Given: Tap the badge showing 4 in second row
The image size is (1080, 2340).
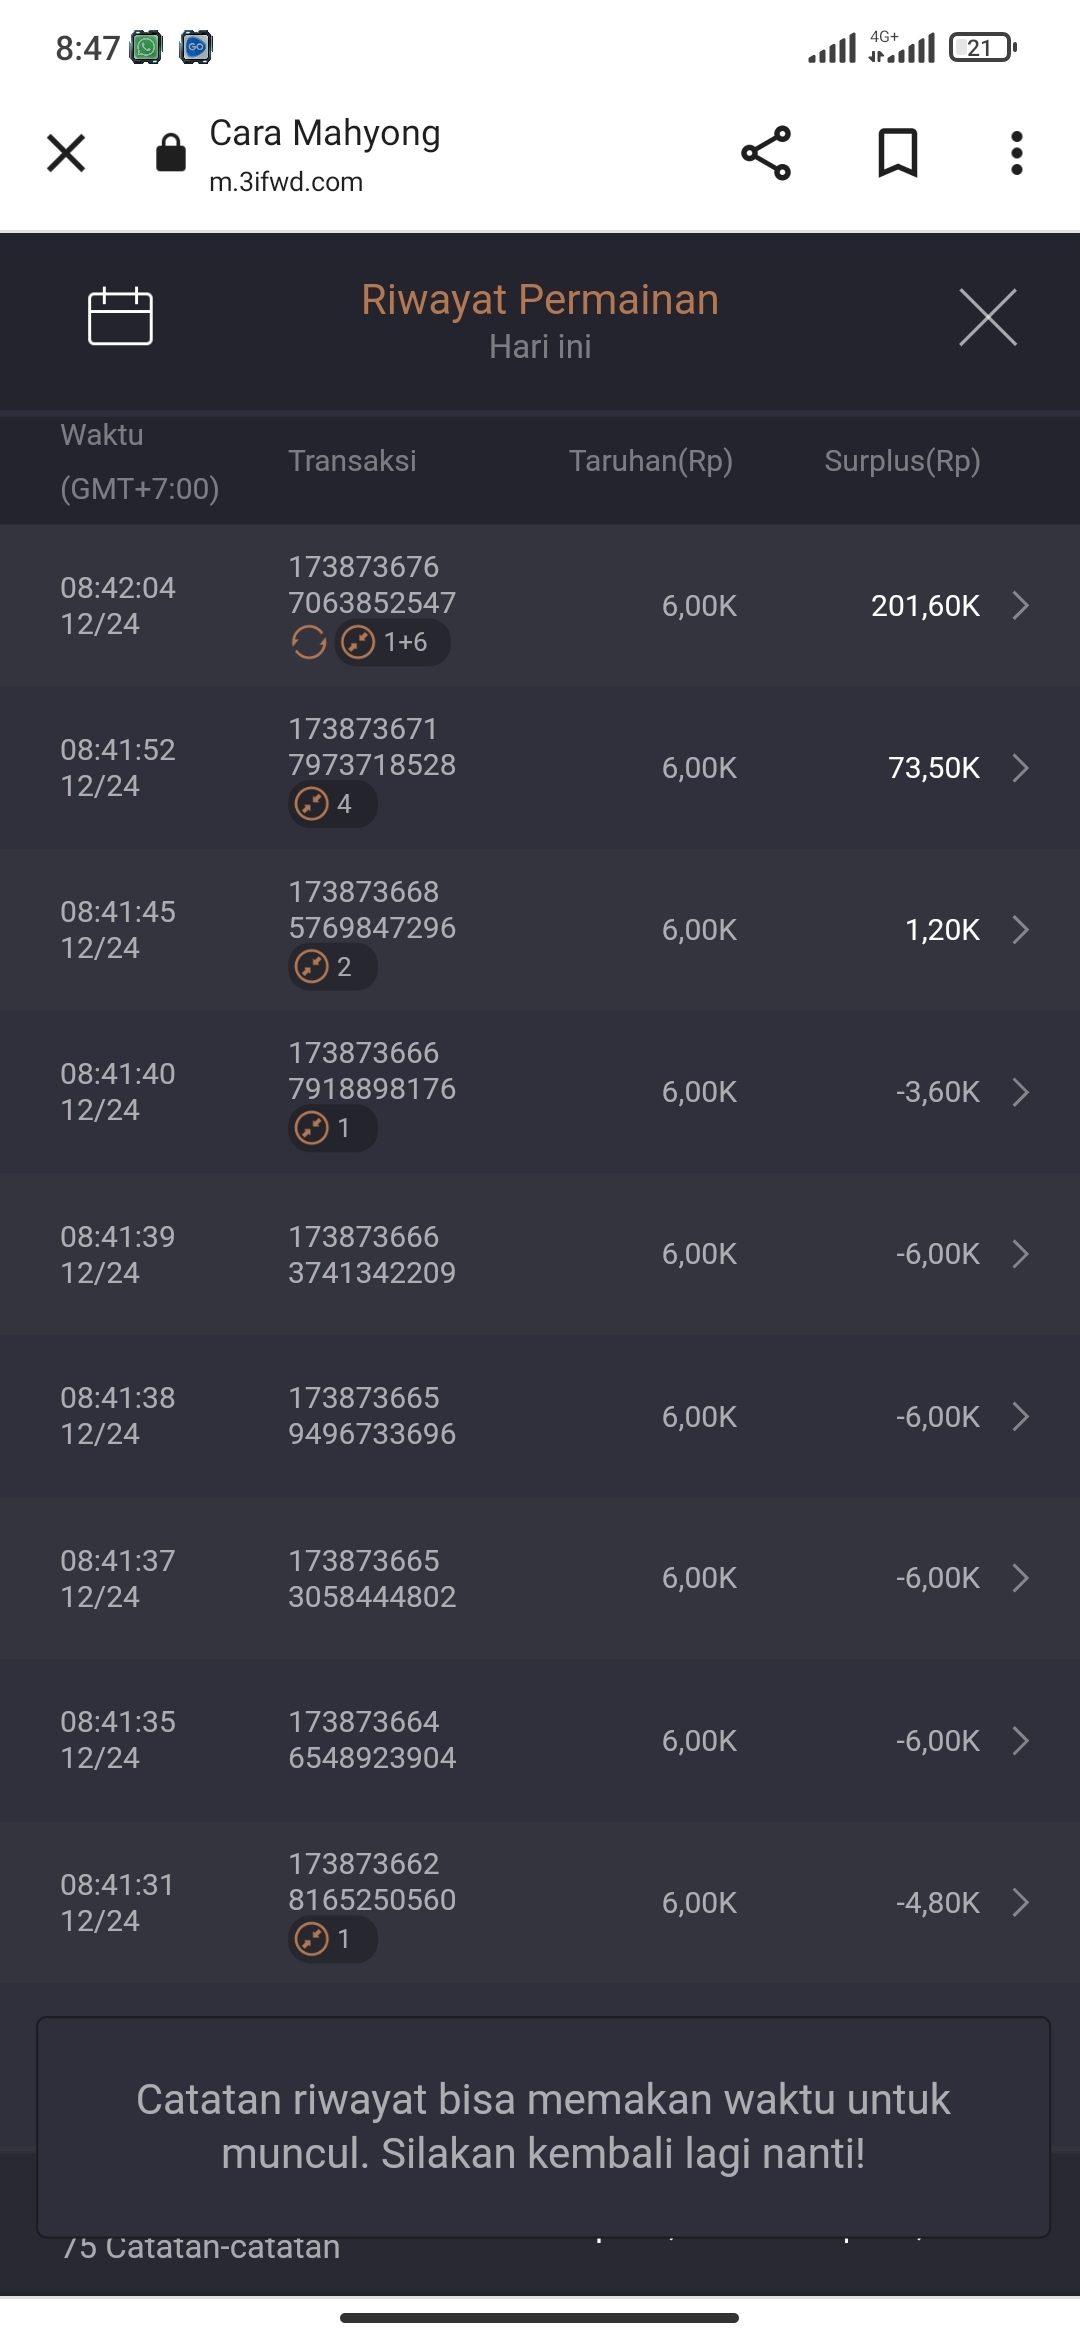Looking at the screenshot, I should click(332, 804).
